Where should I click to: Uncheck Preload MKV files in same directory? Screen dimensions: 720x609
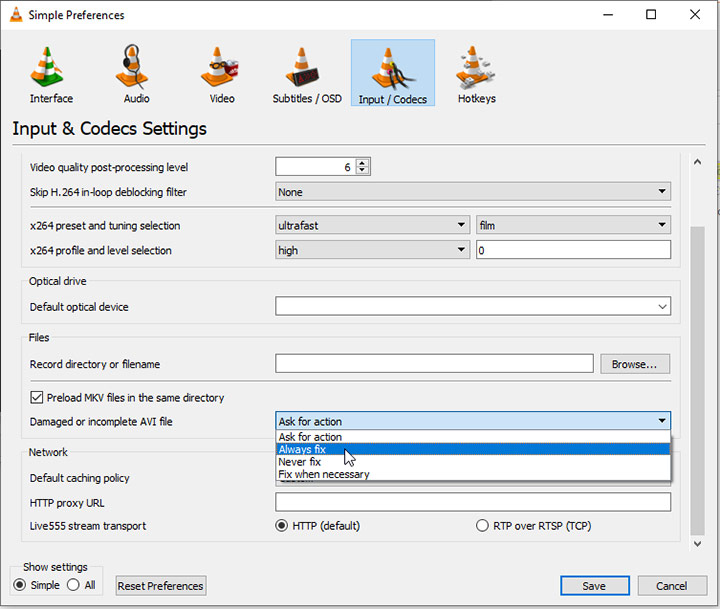coord(37,398)
